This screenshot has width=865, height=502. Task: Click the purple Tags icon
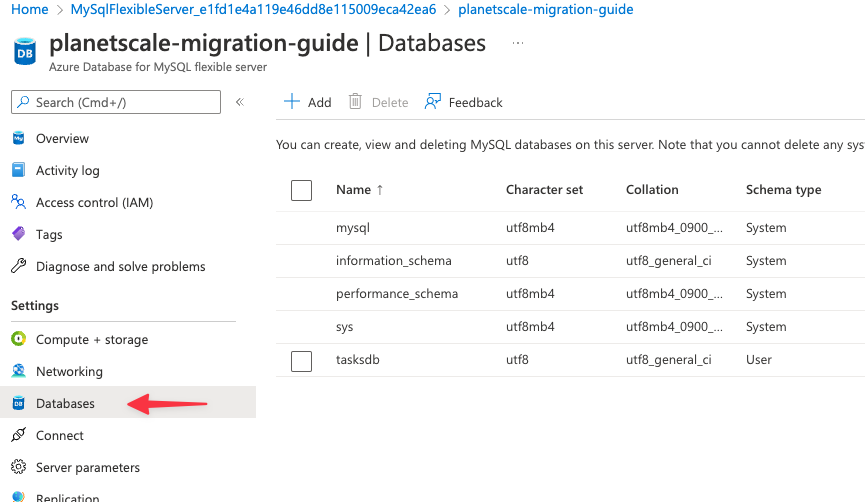(x=18, y=234)
